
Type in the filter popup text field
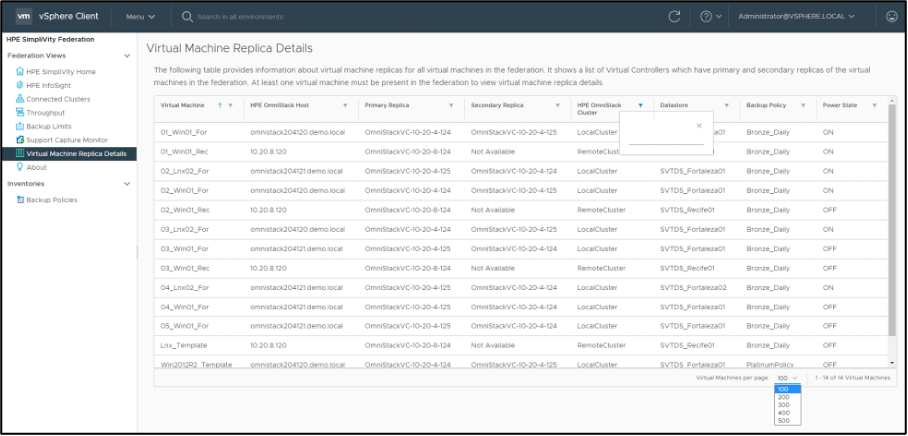pyautogui.click(x=666, y=139)
